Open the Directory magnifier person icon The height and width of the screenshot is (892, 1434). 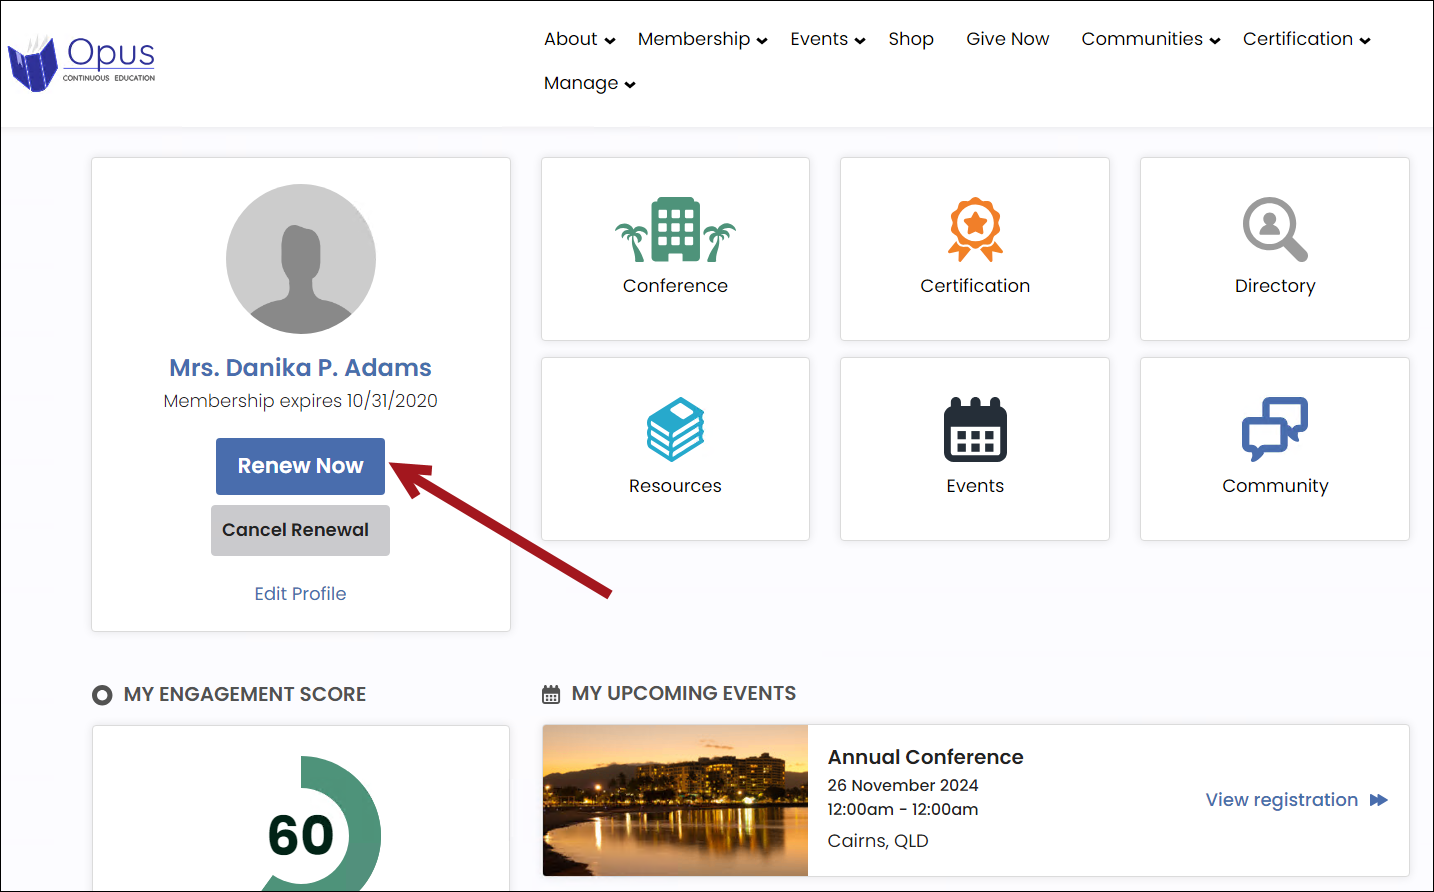click(1275, 229)
